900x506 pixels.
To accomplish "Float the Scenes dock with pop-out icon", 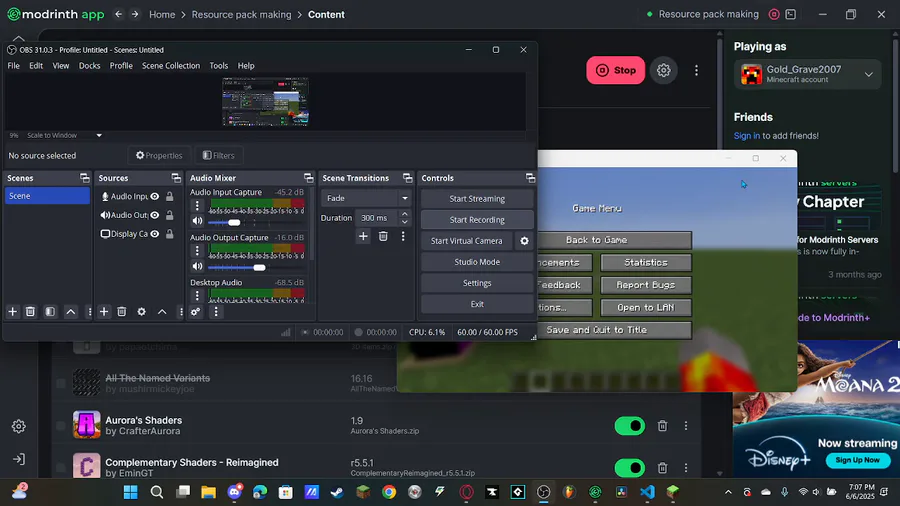I will 84,178.
